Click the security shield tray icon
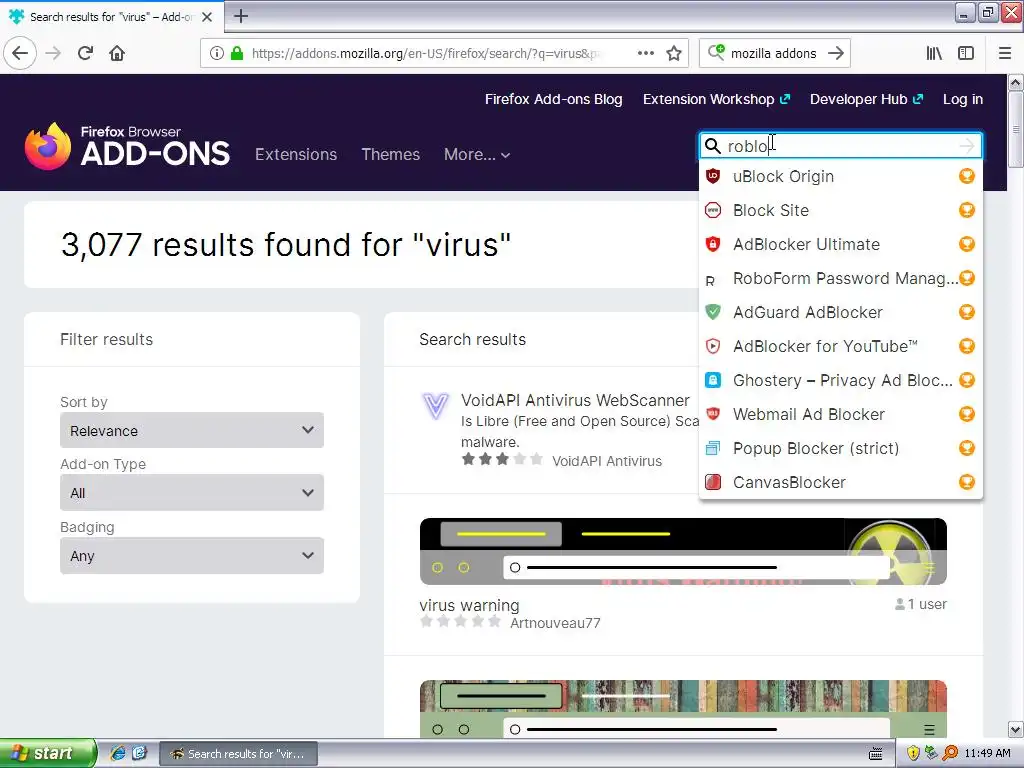Viewport: 1024px width, 768px height. (913, 754)
